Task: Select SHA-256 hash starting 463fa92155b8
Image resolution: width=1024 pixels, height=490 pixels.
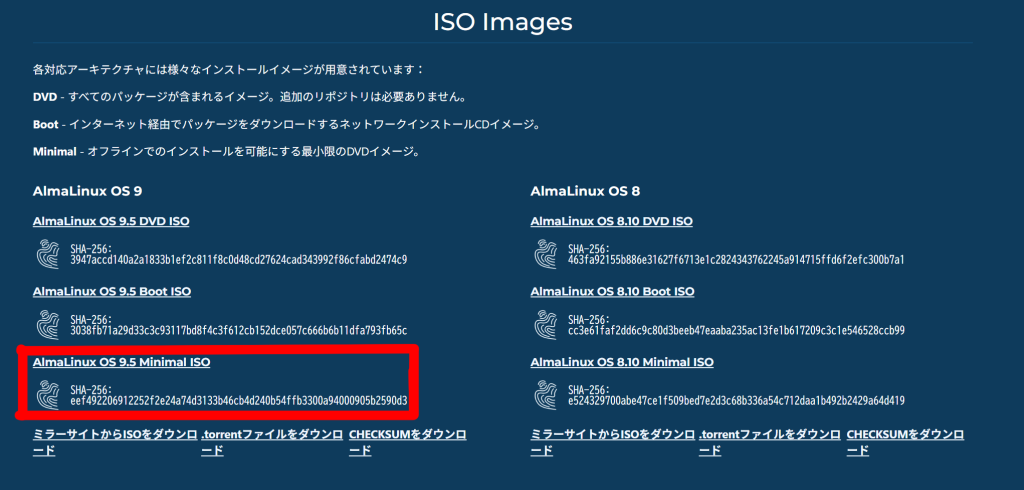Action: coord(736,260)
